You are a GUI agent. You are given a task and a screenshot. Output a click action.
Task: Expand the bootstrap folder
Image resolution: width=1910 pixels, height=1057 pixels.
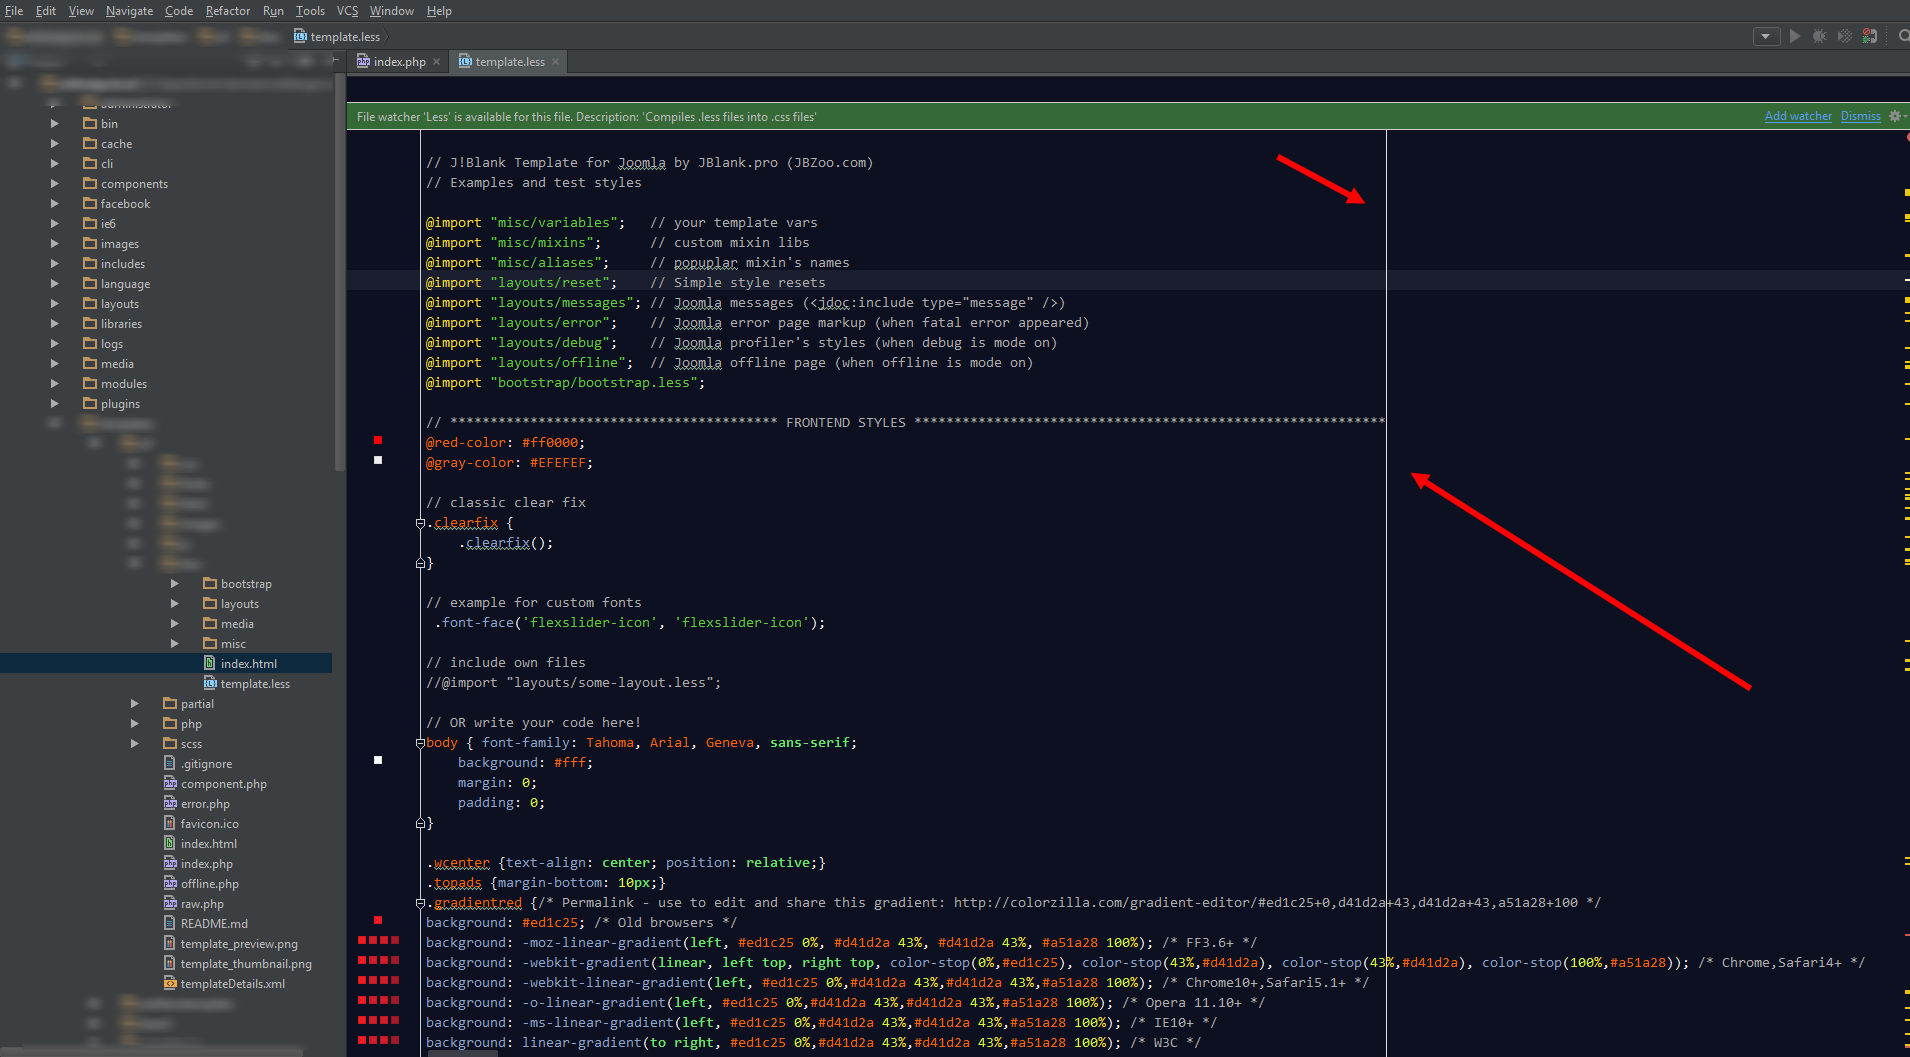coord(174,584)
